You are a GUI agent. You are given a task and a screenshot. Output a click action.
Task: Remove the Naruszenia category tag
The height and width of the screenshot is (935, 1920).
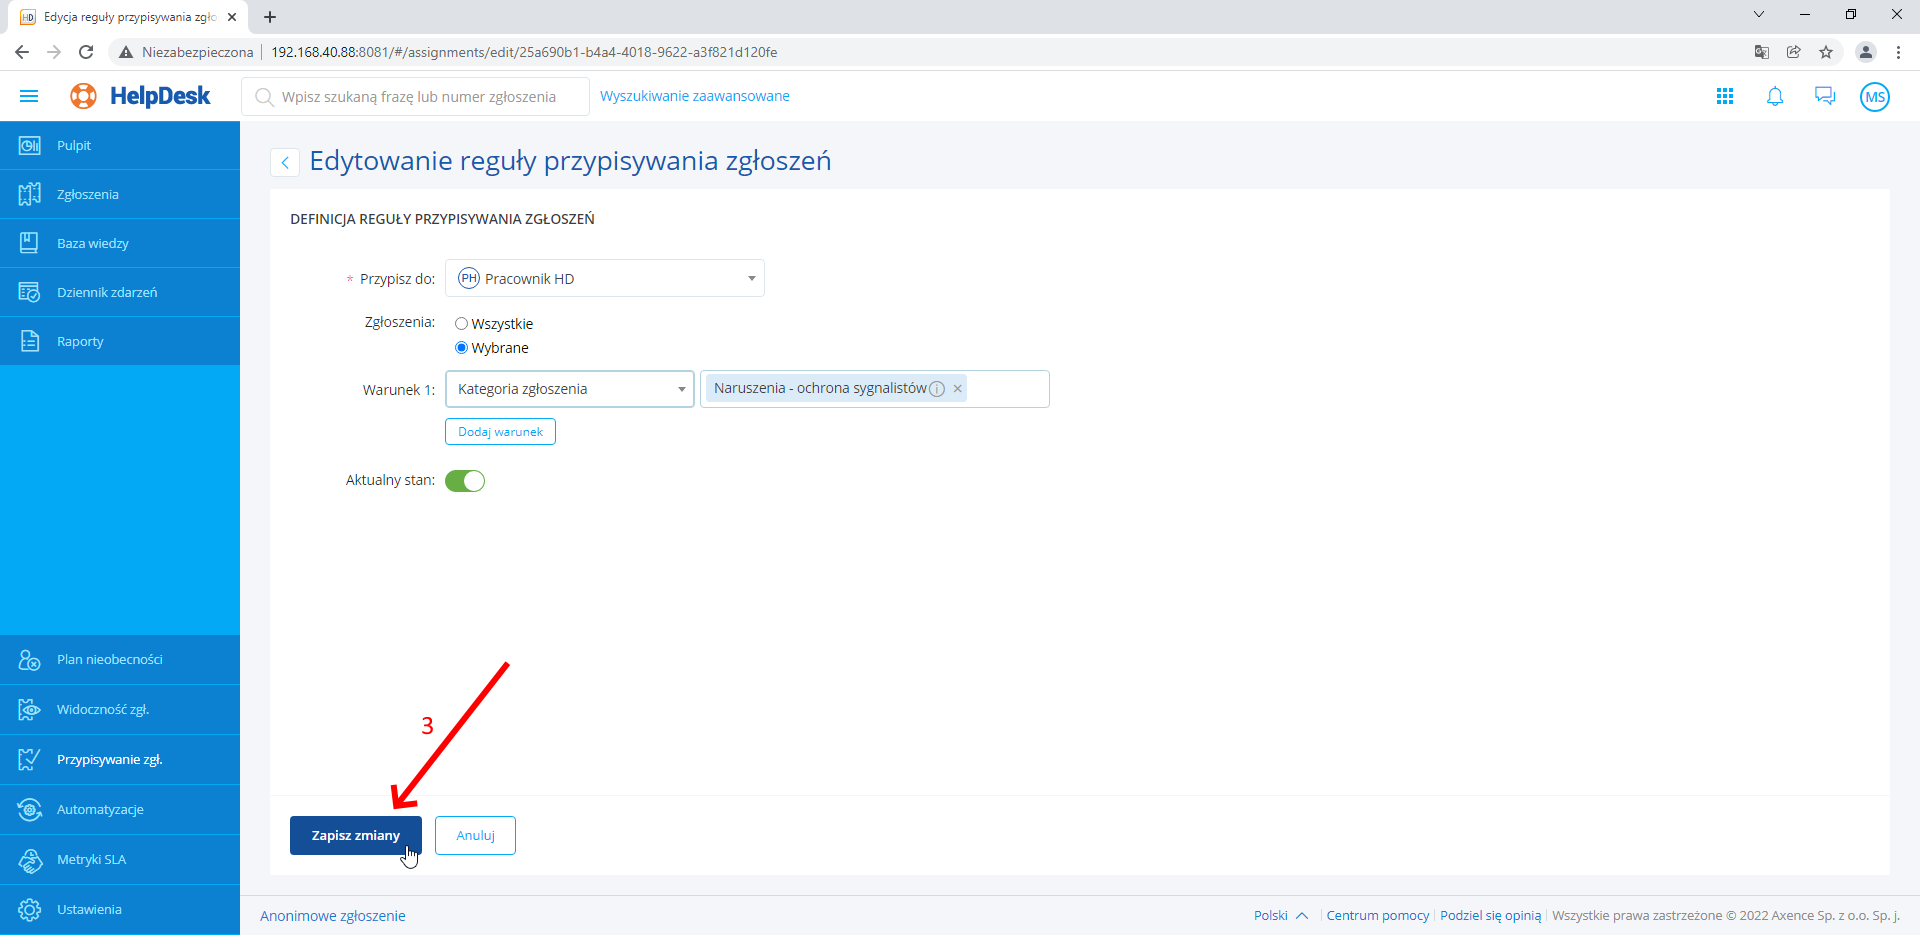coord(957,389)
